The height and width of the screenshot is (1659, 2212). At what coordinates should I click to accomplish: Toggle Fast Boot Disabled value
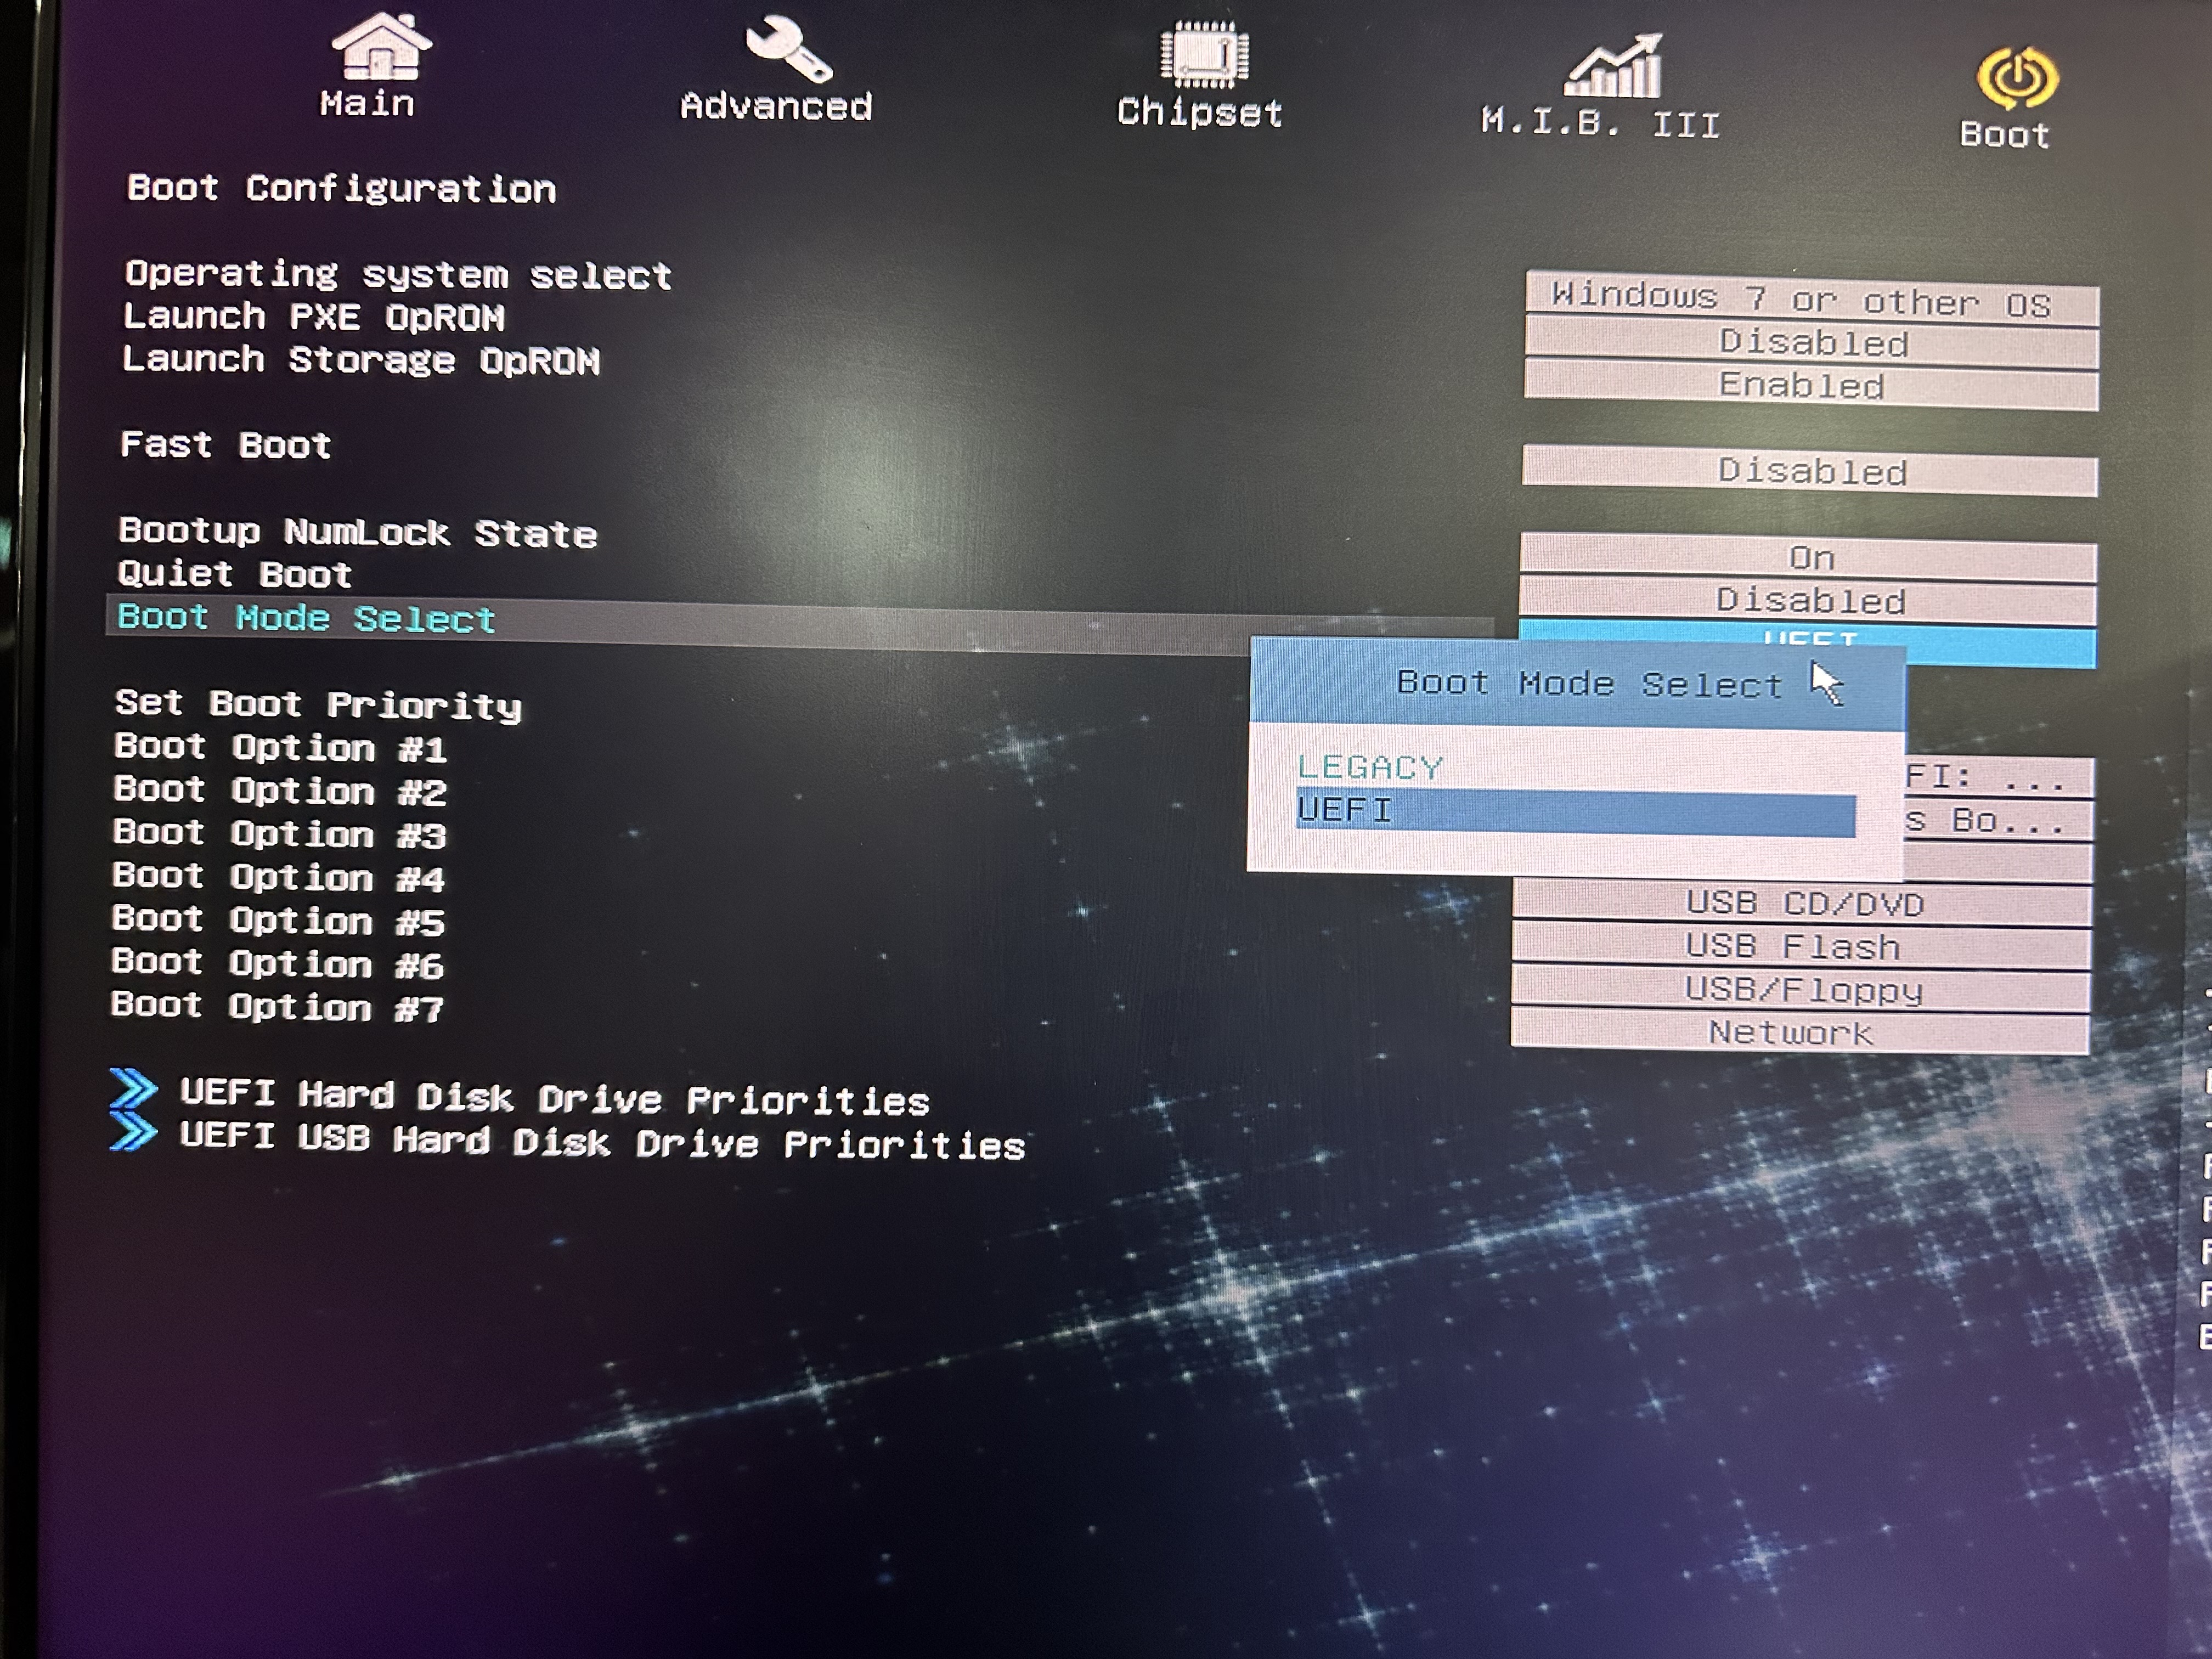click(x=1810, y=471)
